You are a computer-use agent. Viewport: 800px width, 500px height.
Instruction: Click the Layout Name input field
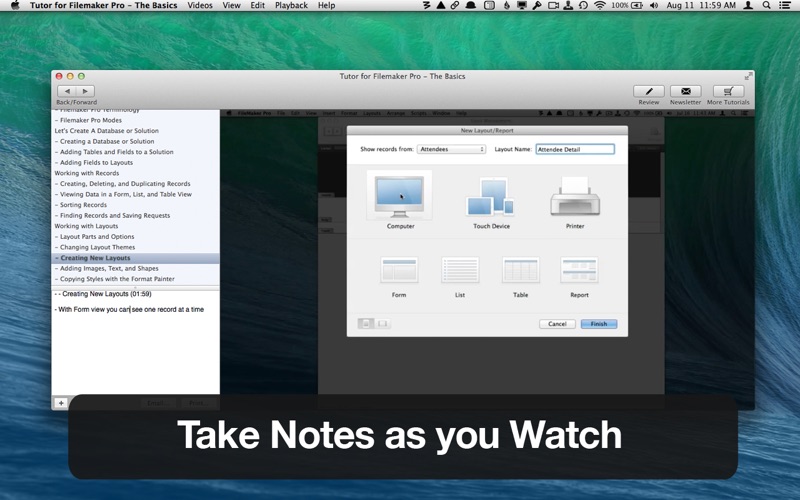tap(575, 149)
